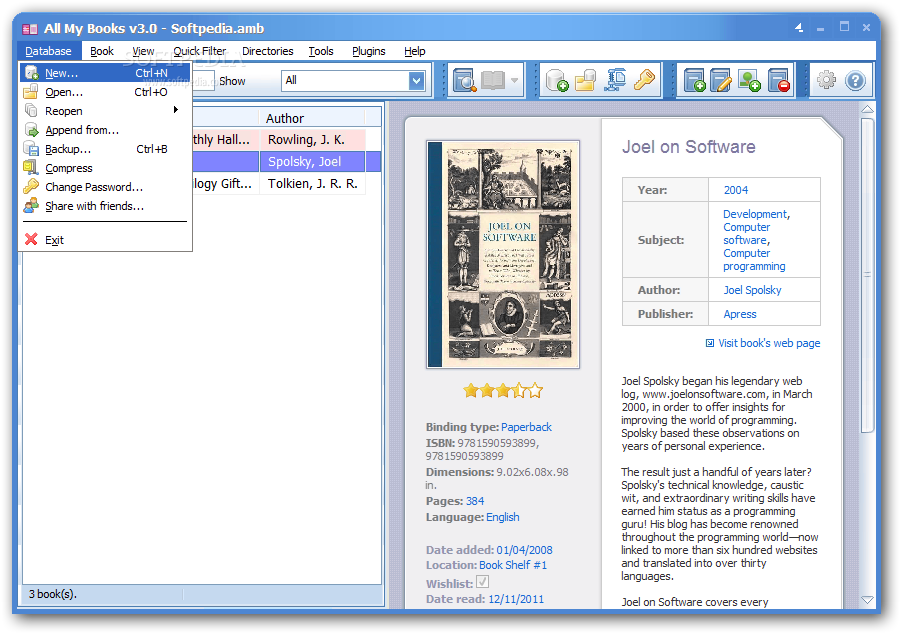This screenshot has height=634, width=901.
Task: Click Exit in the Database menu
Action: pyautogui.click(x=105, y=240)
